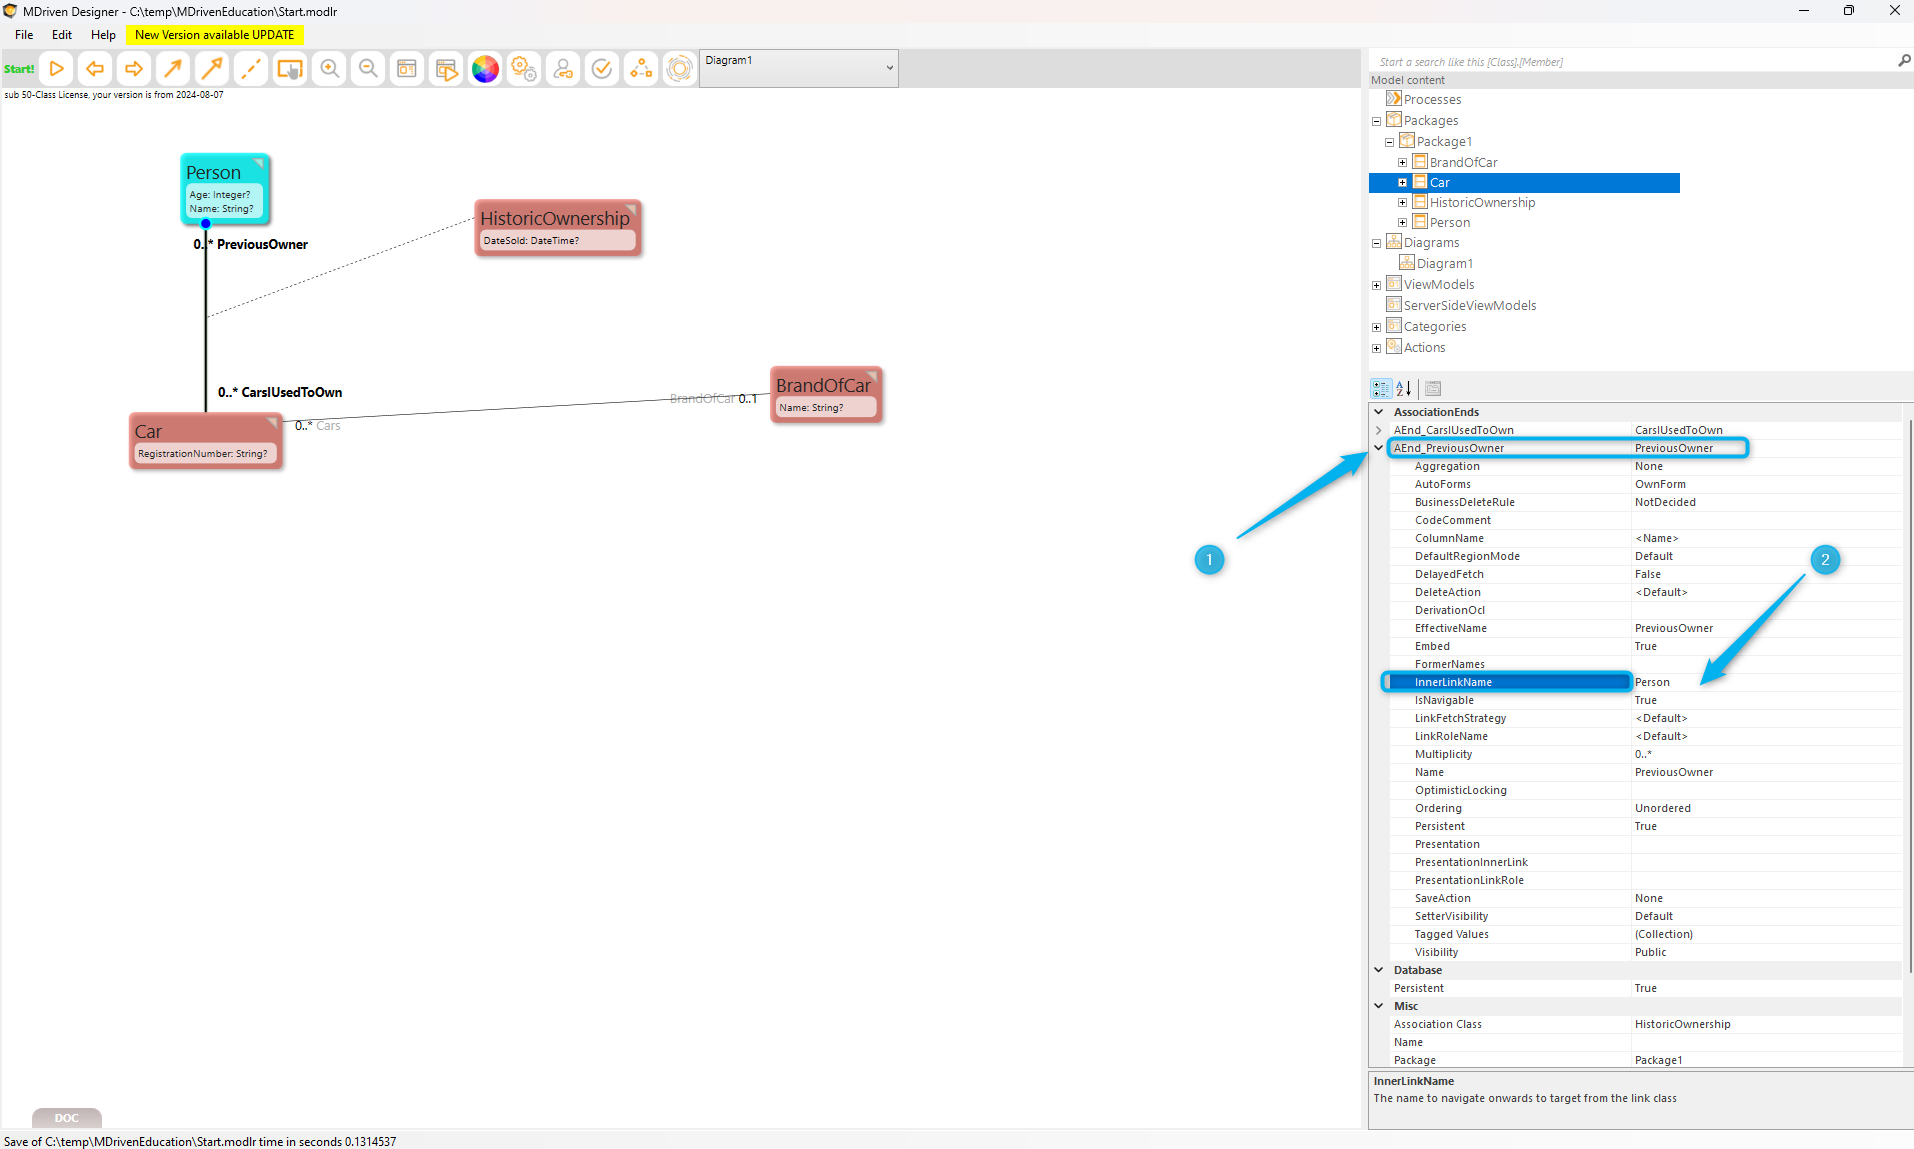Image resolution: width=1914 pixels, height=1149 pixels.
Task: Click New Version available UPDATE button
Action: [x=214, y=35]
